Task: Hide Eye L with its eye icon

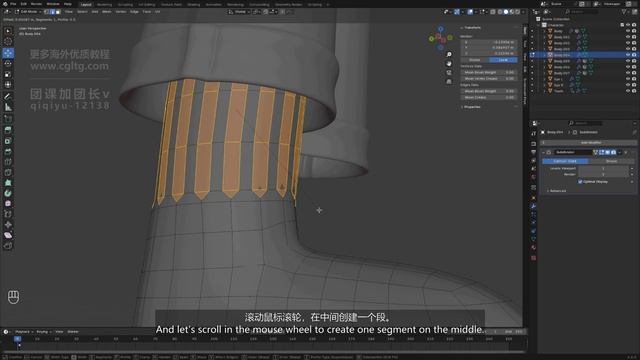Action: pyautogui.click(x=628, y=79)
